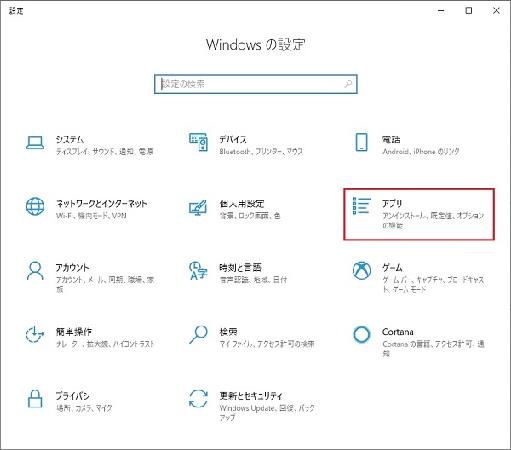
Task: Open the 更新とセキュリティ sync arrows icon
Action: coord(198,398)
